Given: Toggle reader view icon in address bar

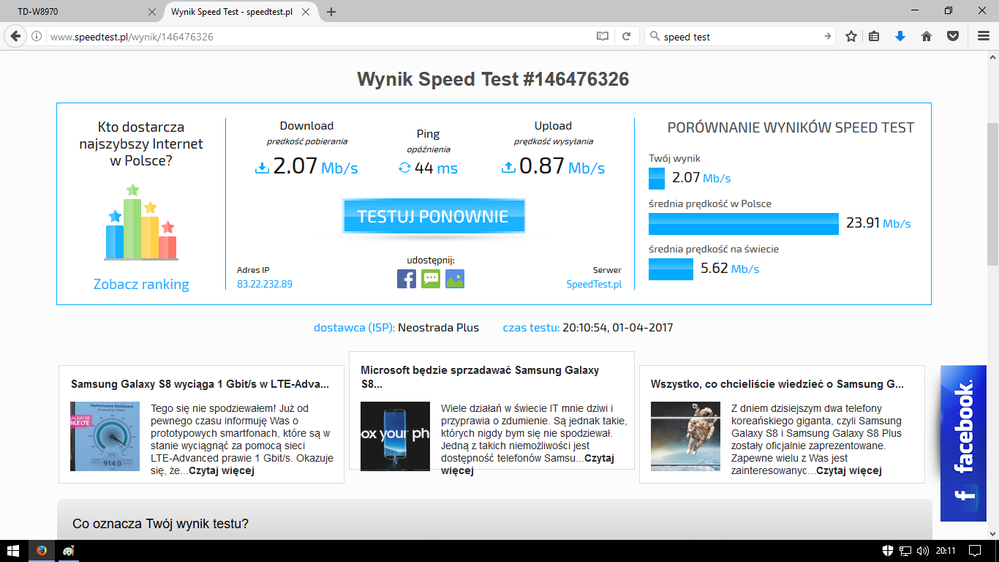Looking at the screenshot, I should (x=602, y=36).
